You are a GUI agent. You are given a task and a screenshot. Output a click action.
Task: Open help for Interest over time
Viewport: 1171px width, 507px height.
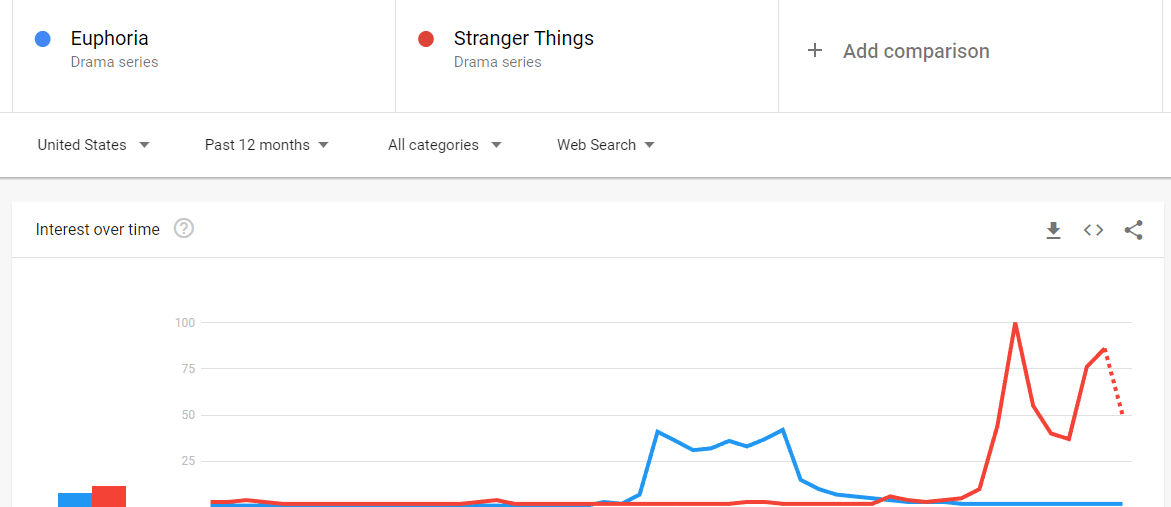point(184,228)
